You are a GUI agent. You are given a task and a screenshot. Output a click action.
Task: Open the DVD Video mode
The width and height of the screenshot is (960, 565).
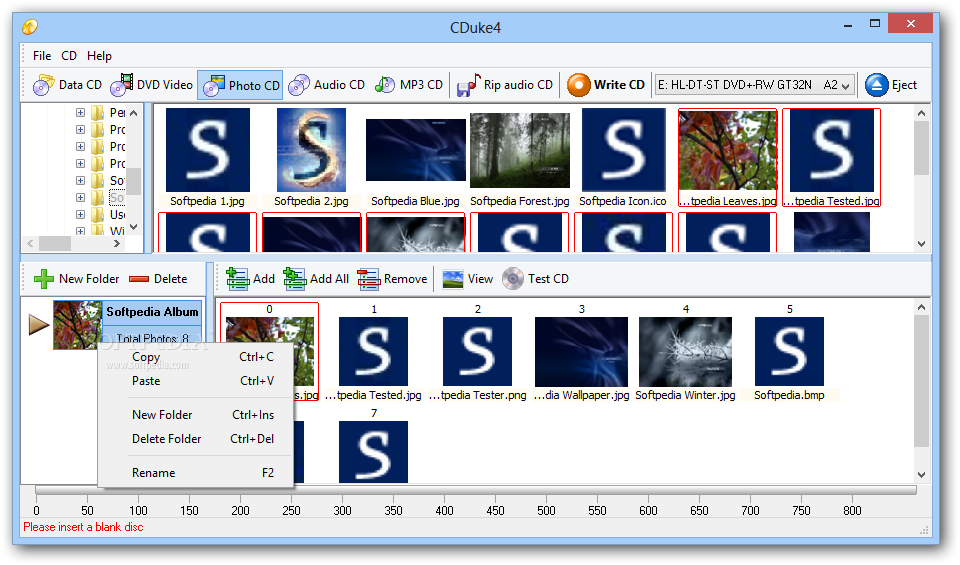click(151, 85)
